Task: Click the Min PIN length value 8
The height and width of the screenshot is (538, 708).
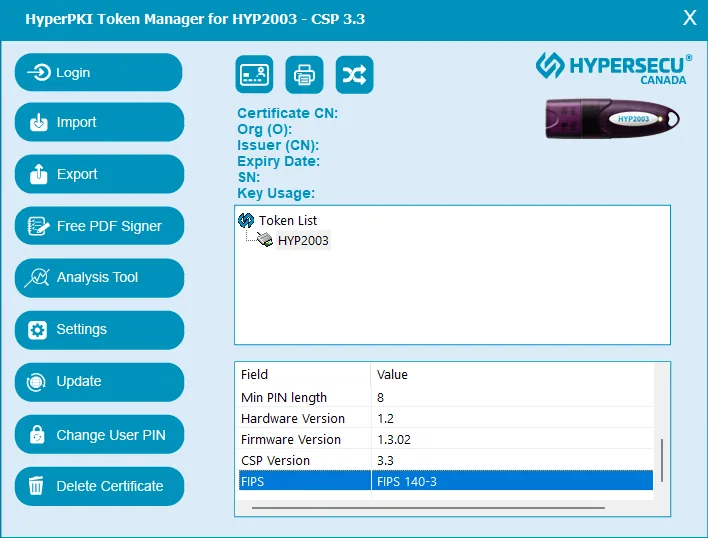Action: pyautogui.click(x=380, y=398)
